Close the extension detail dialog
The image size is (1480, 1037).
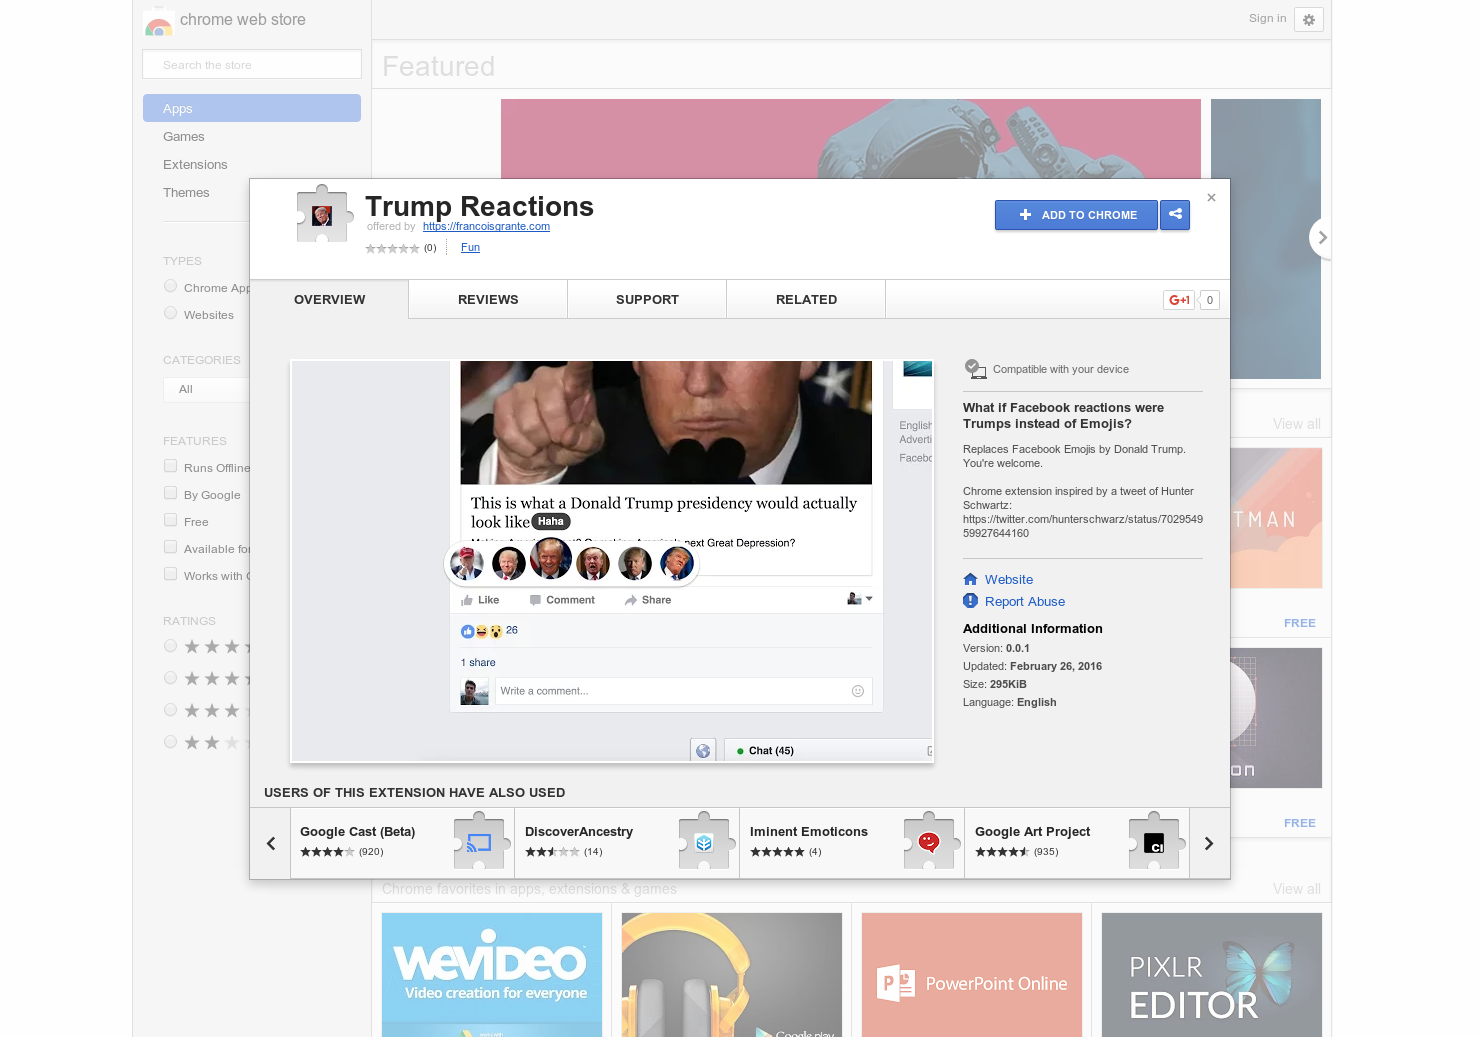[x=1211, y=198]
